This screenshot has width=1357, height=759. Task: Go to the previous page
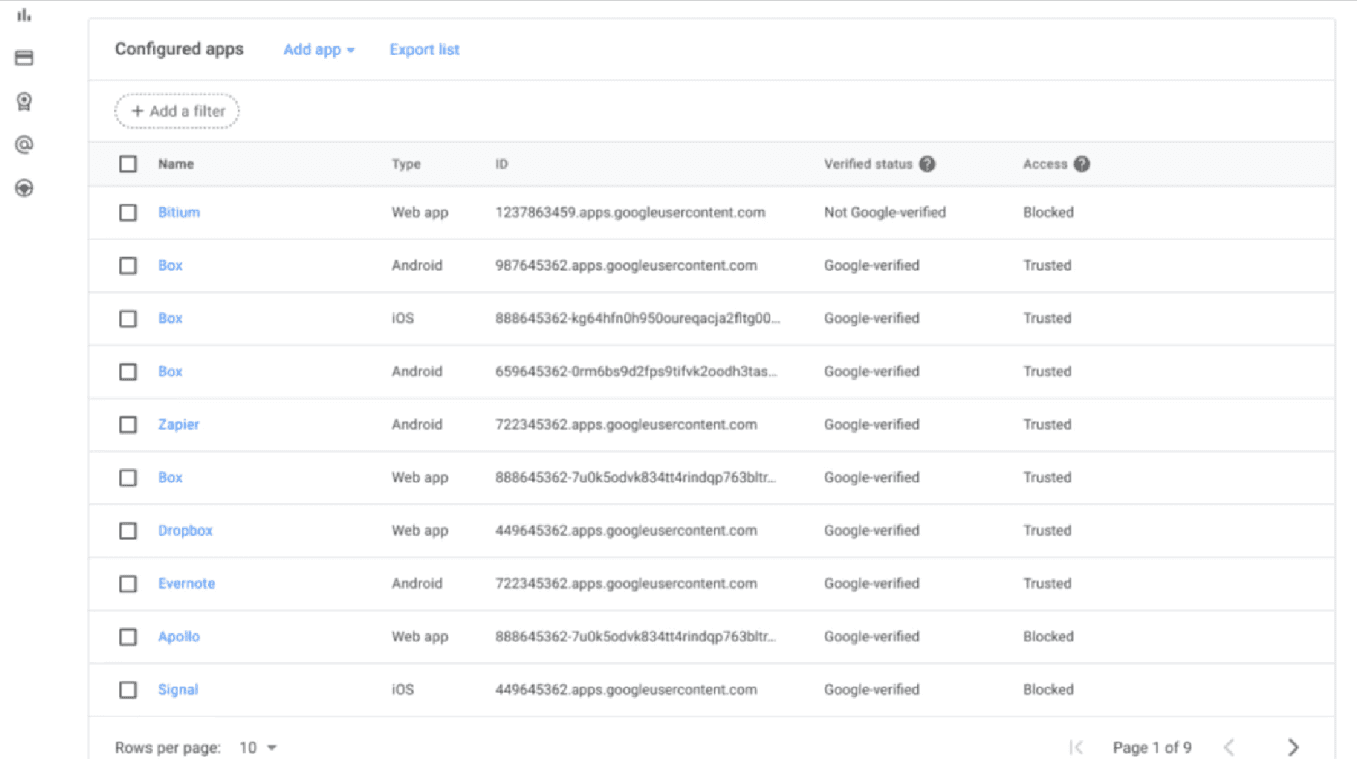click(x=1229, y=747)
